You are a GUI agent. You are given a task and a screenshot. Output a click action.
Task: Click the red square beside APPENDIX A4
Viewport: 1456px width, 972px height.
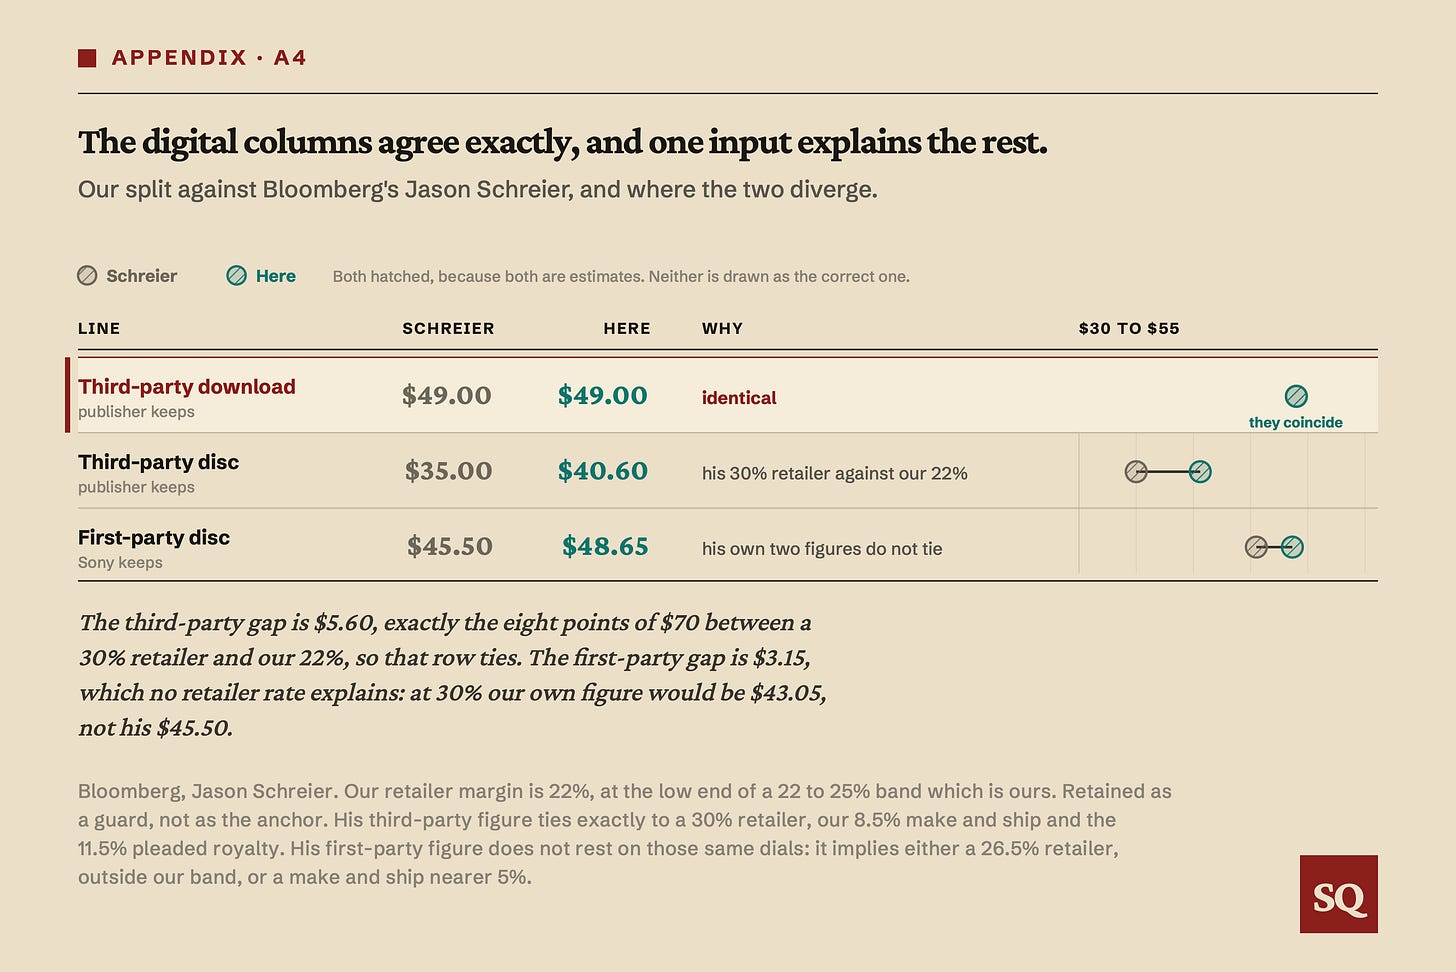pyautogui.click(x=87, y=58)
